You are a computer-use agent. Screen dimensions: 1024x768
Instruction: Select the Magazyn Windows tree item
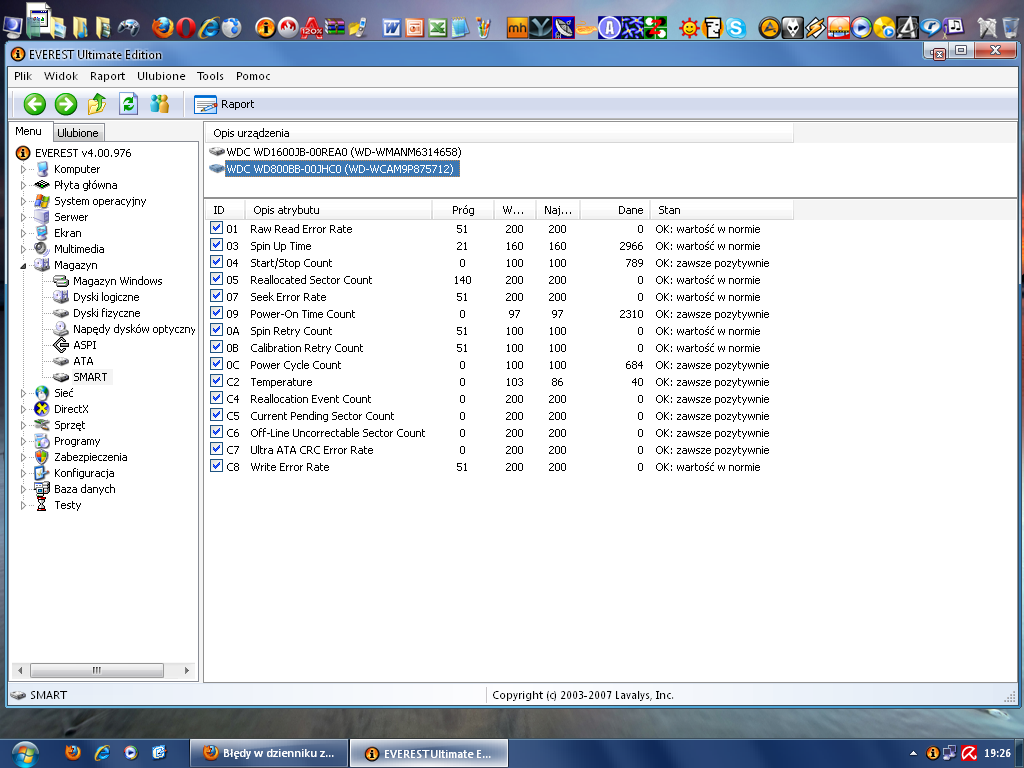point(118,281)
